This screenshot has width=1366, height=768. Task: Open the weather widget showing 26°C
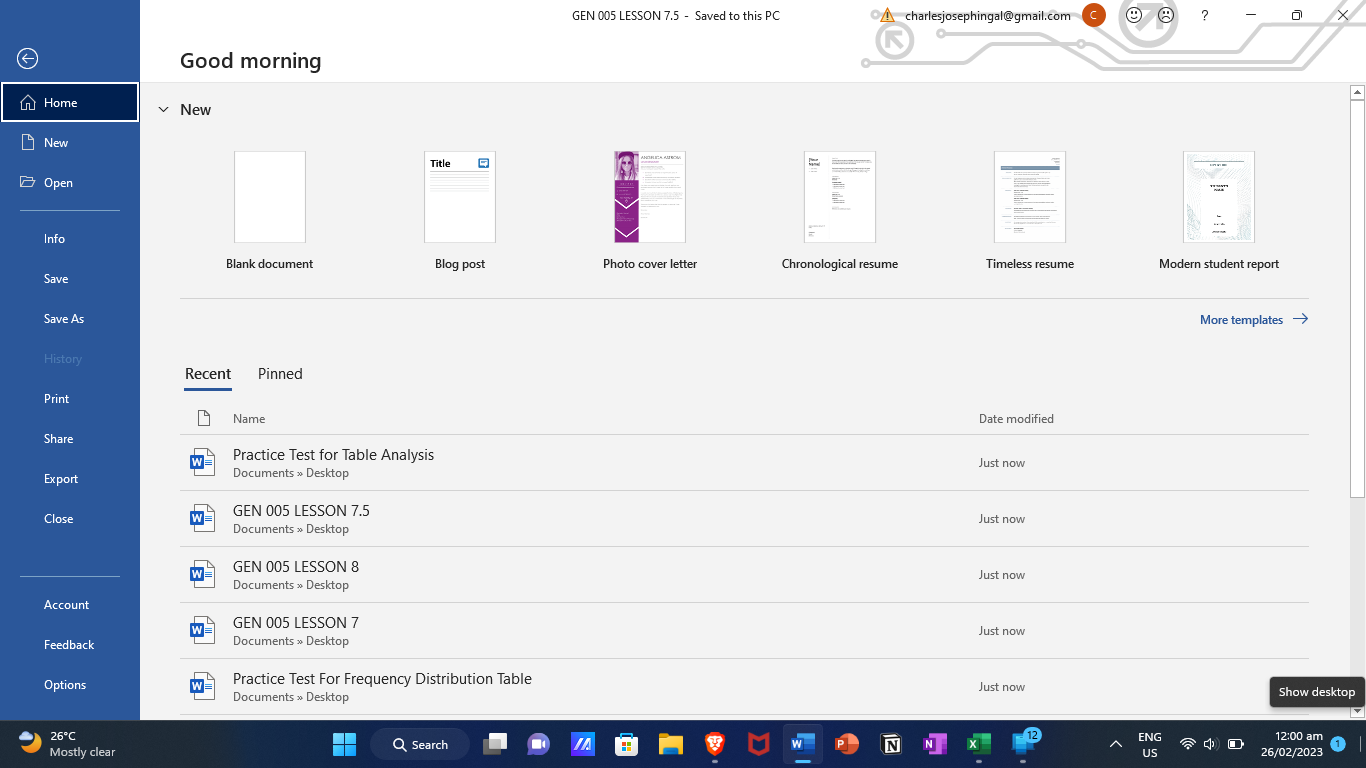68,744
